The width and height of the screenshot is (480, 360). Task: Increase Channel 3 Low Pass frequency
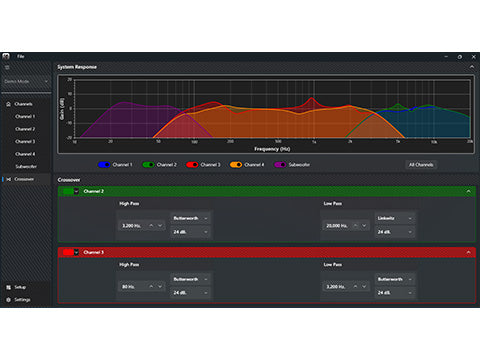click(x=356, y=287)
